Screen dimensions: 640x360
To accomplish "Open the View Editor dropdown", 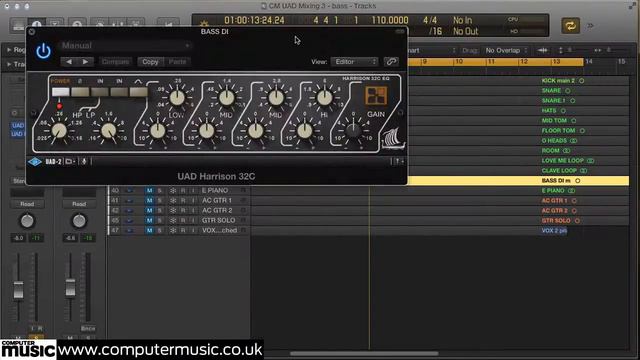I will click(355, 62).
